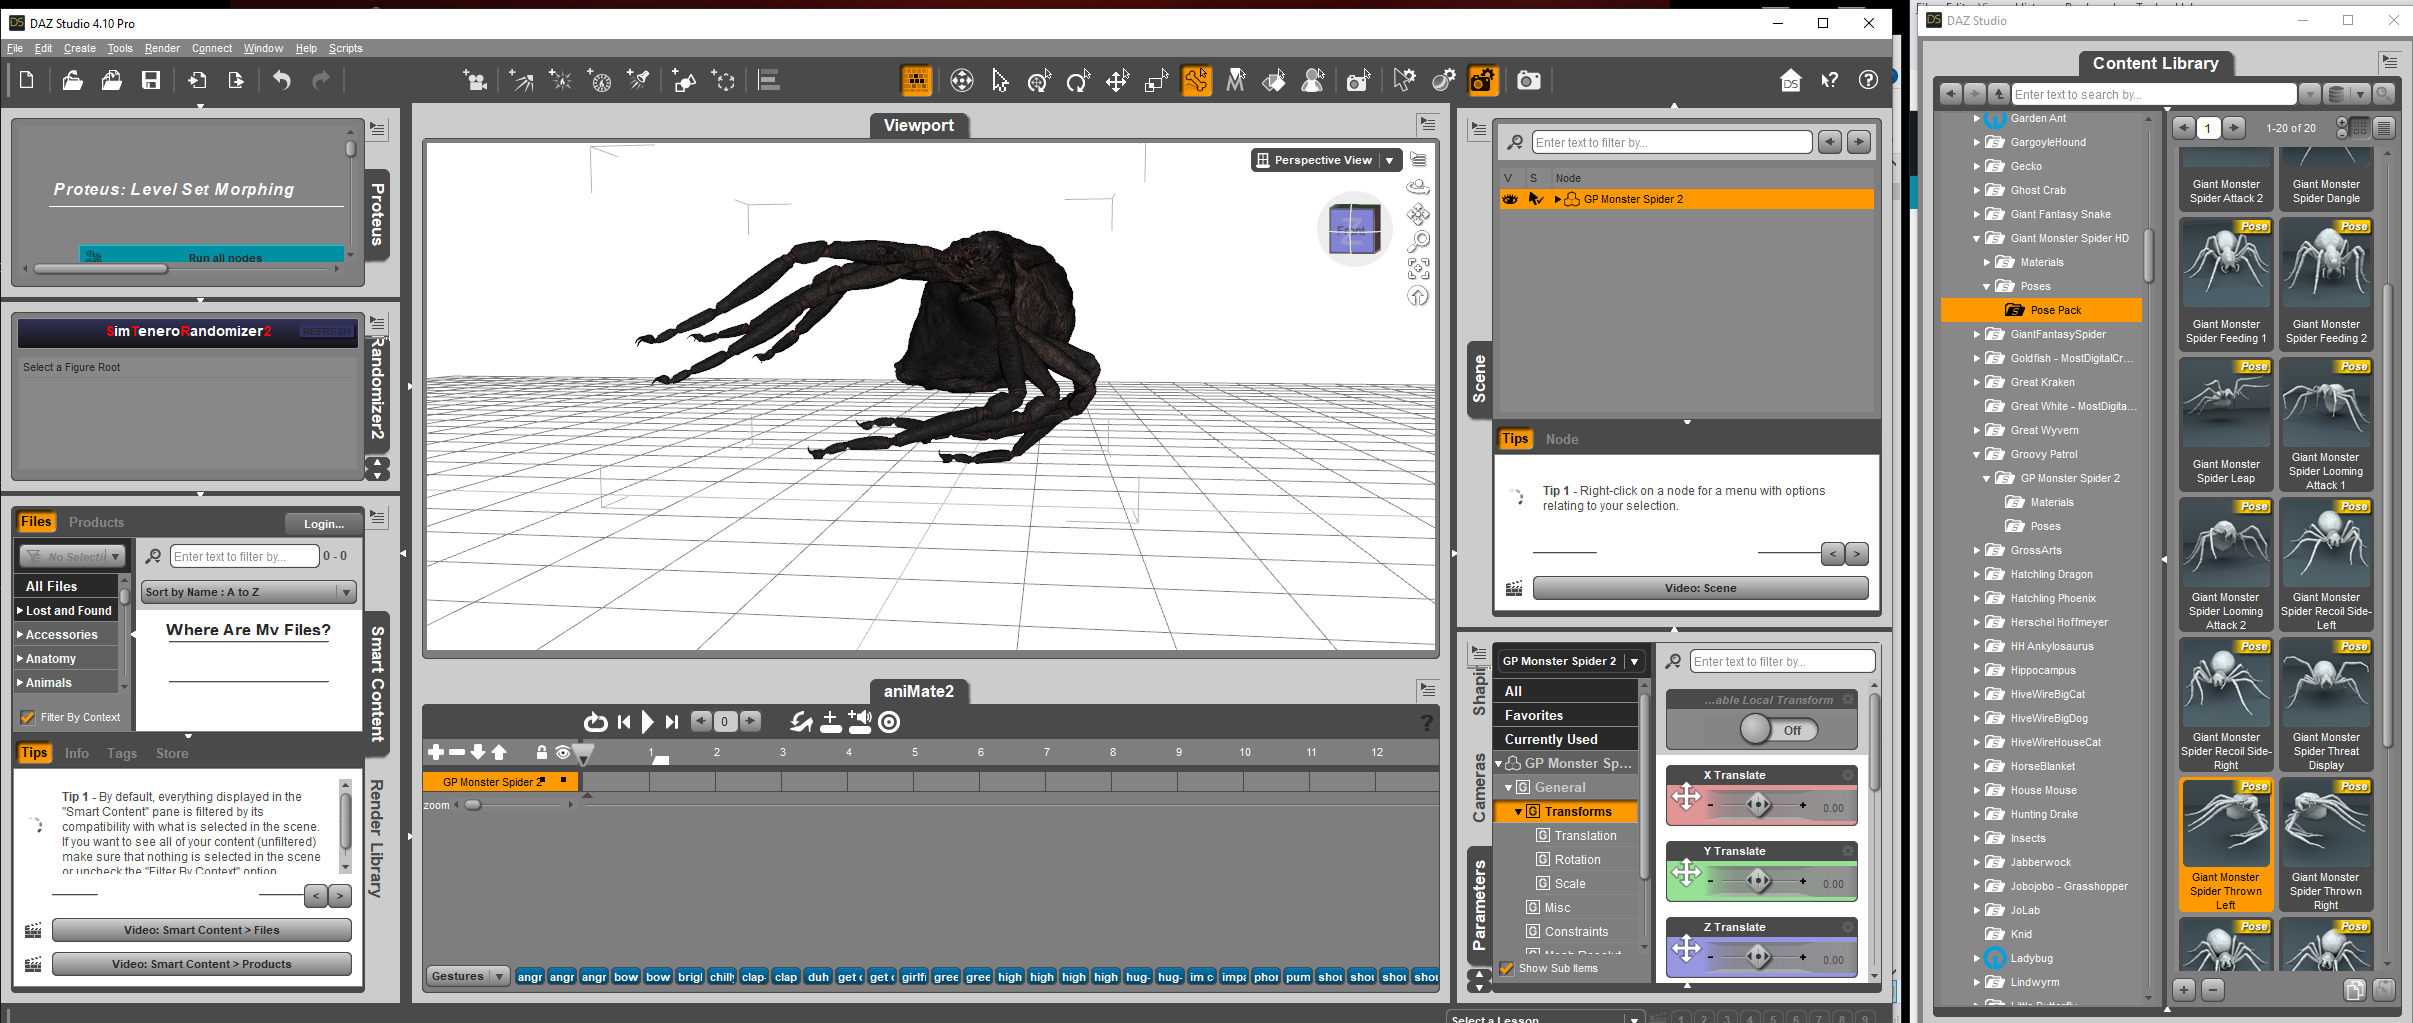
Task: Click the New file icon
Action: tap(27, 81)
